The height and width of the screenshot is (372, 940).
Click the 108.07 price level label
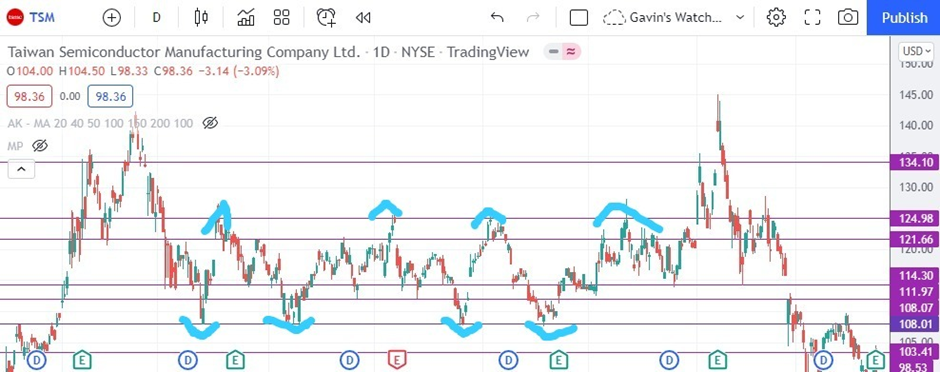click(915, 308)
